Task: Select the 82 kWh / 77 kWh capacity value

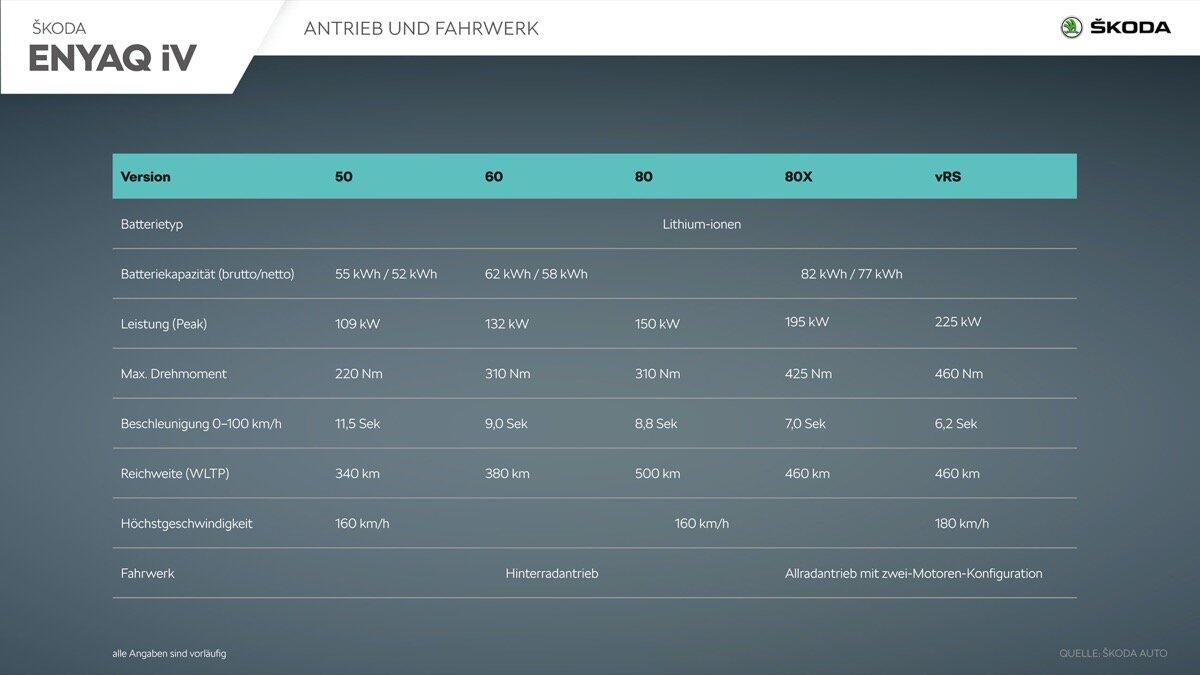Action: (x=851, y=274)
